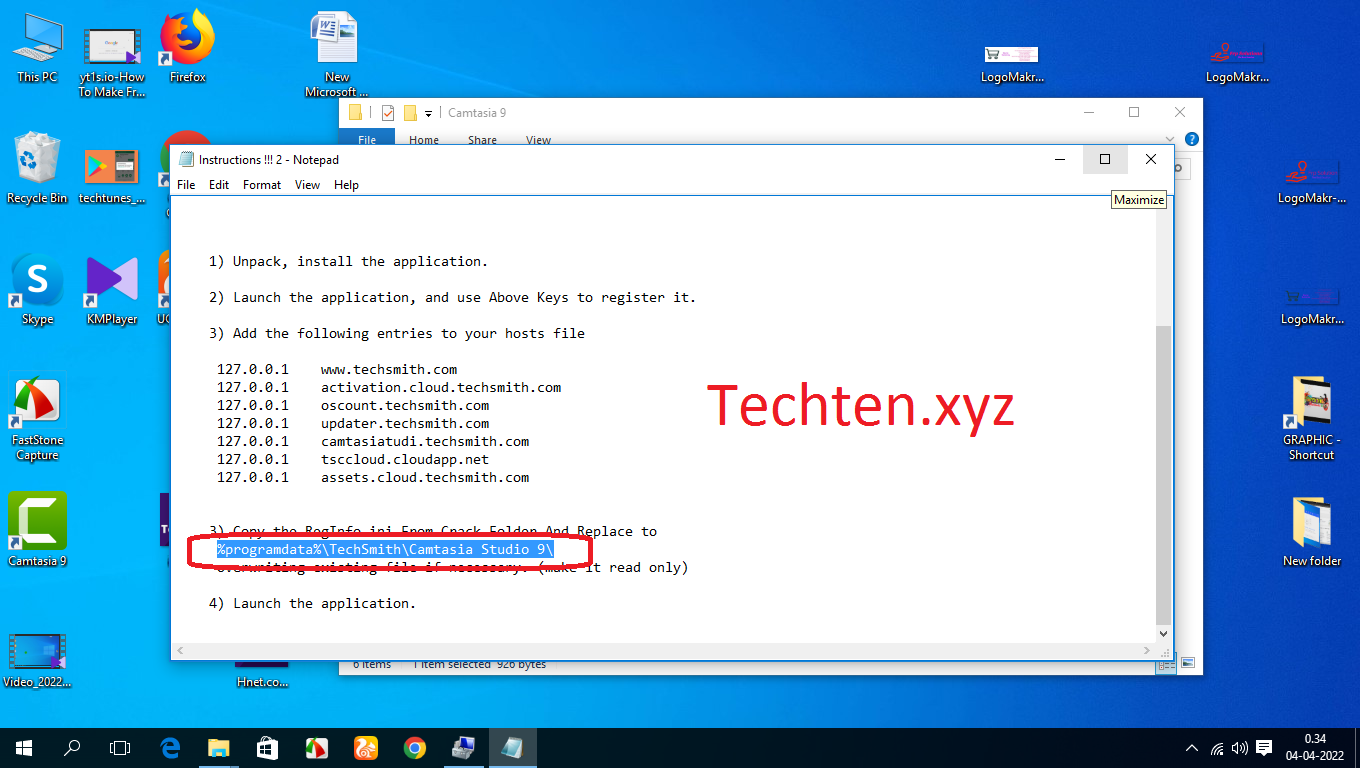Open the volume control in system tray

tap(1240, 748)
